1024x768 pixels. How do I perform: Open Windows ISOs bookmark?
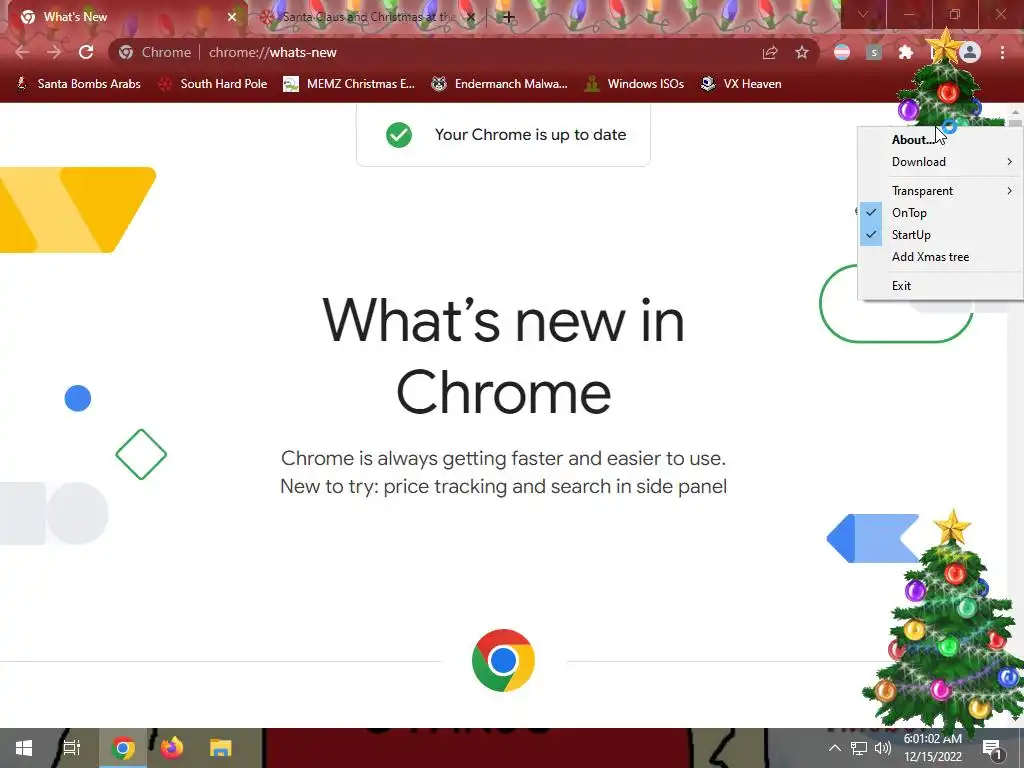click(x=634, y=84)
